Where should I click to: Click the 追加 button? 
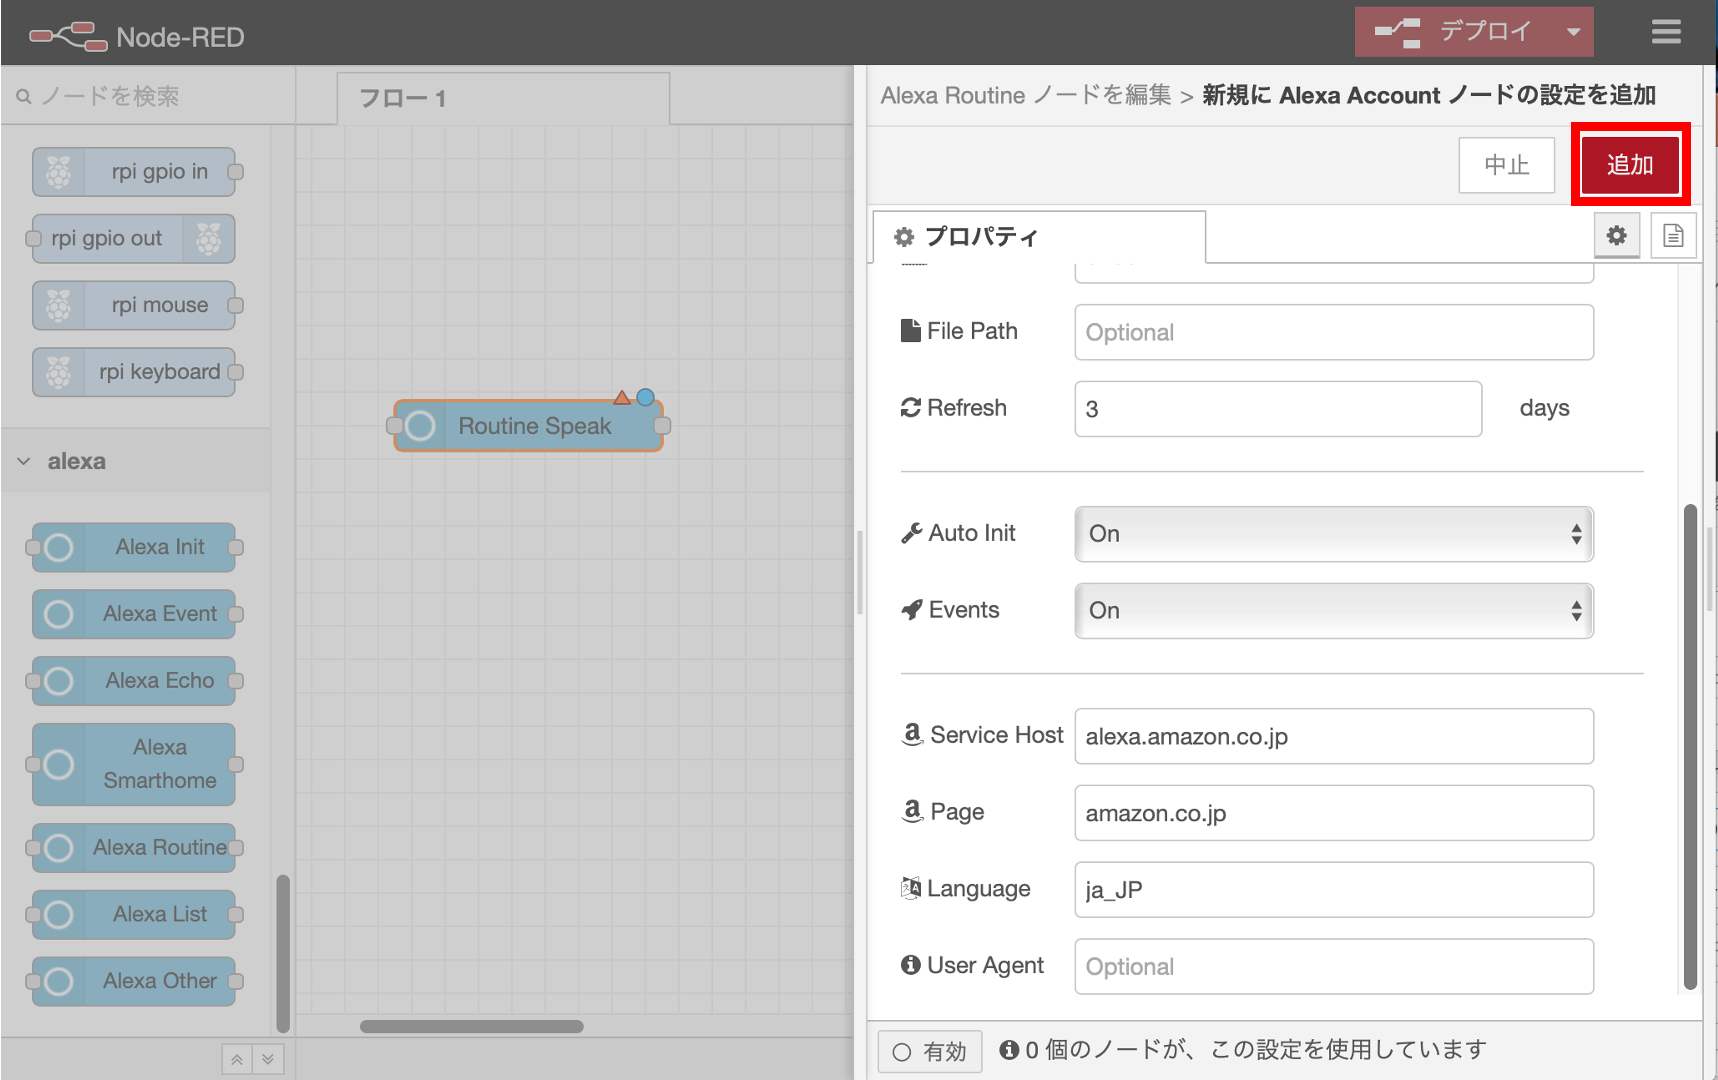(x=1629, y=165)
